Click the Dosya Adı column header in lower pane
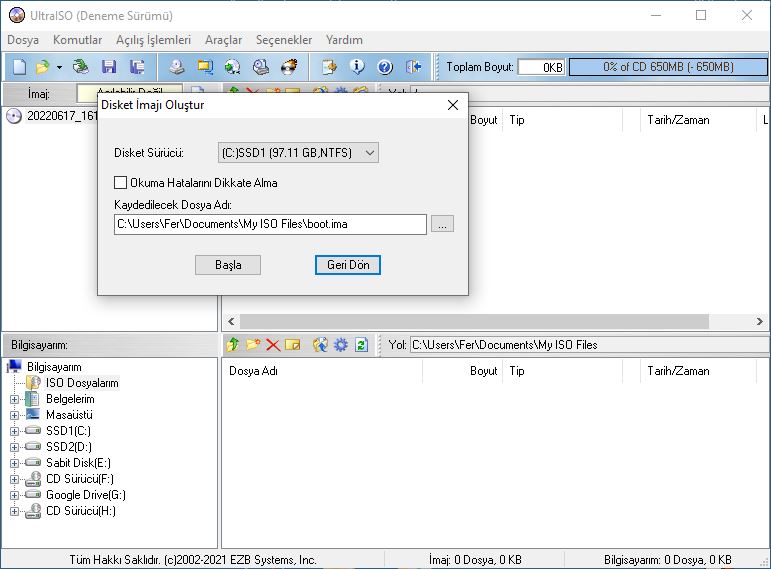 322,371
